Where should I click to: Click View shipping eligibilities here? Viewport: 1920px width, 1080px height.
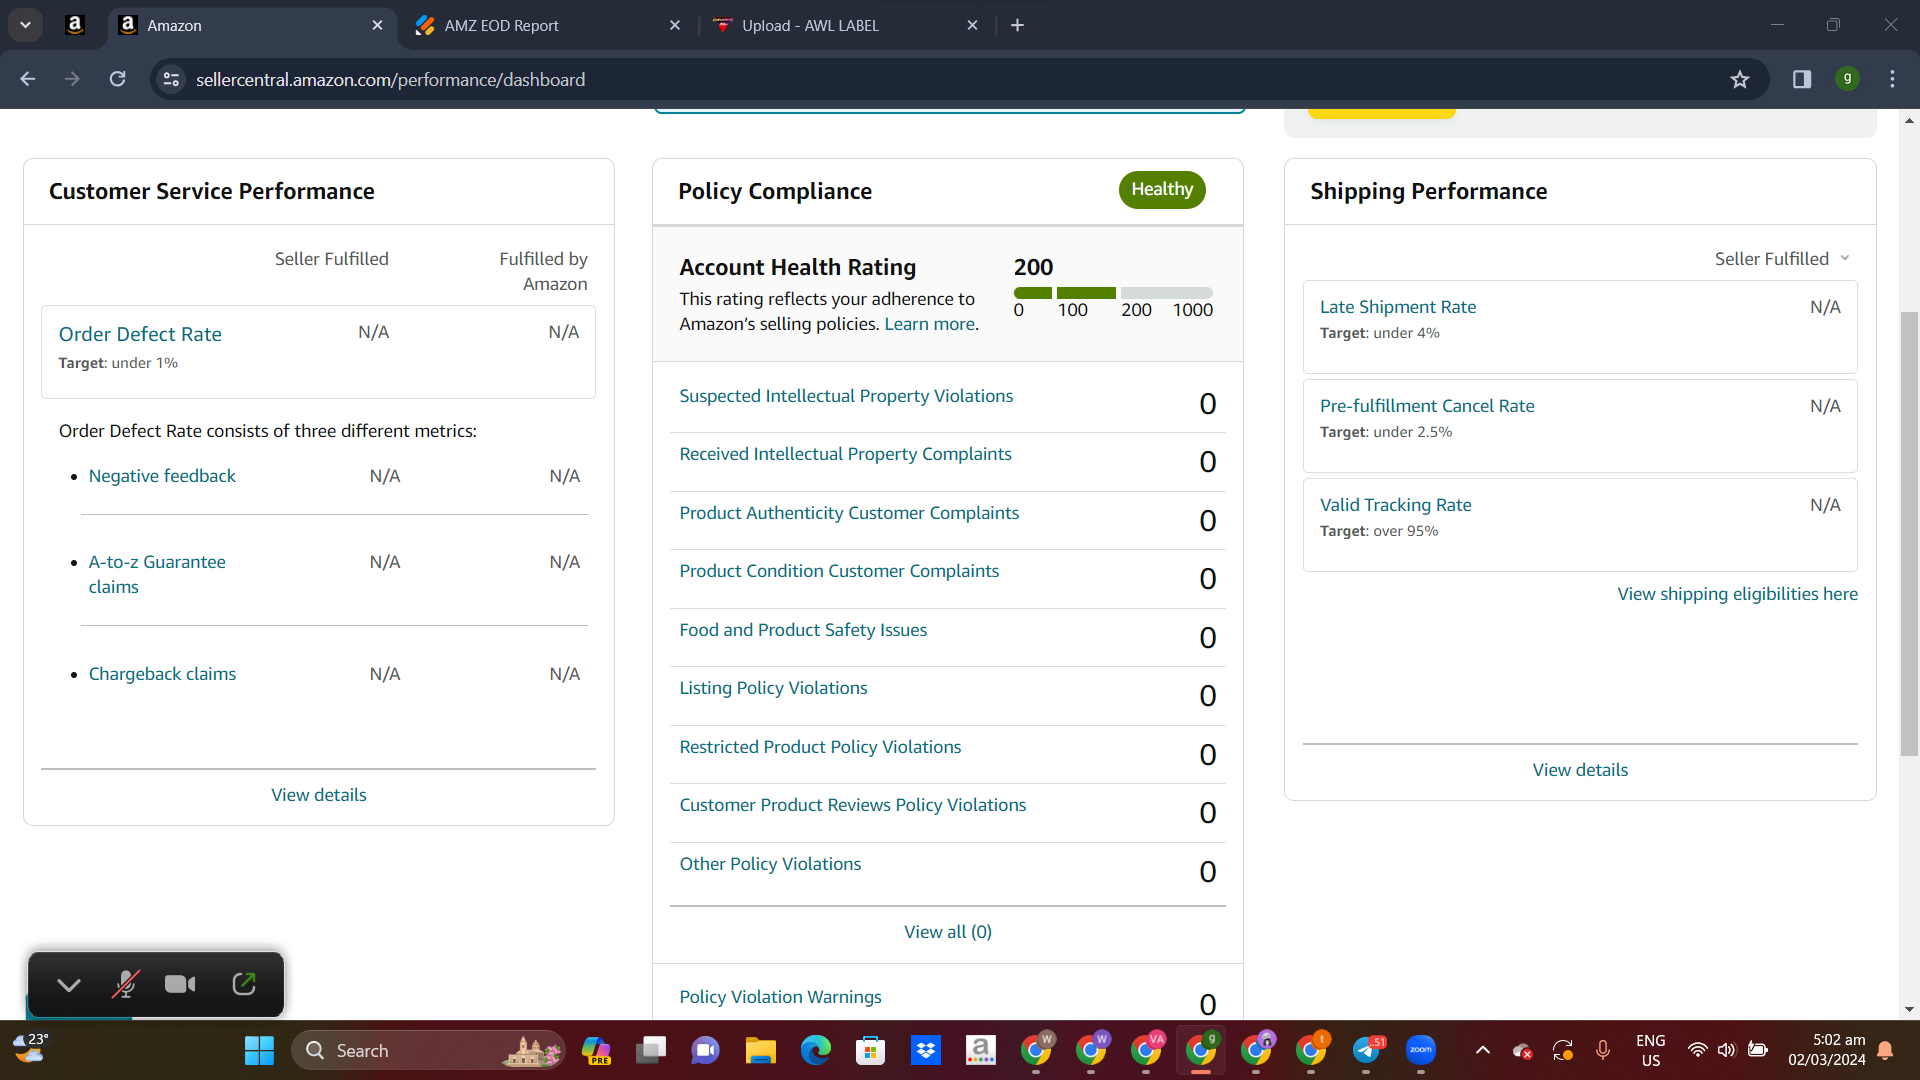[1737, 594]
